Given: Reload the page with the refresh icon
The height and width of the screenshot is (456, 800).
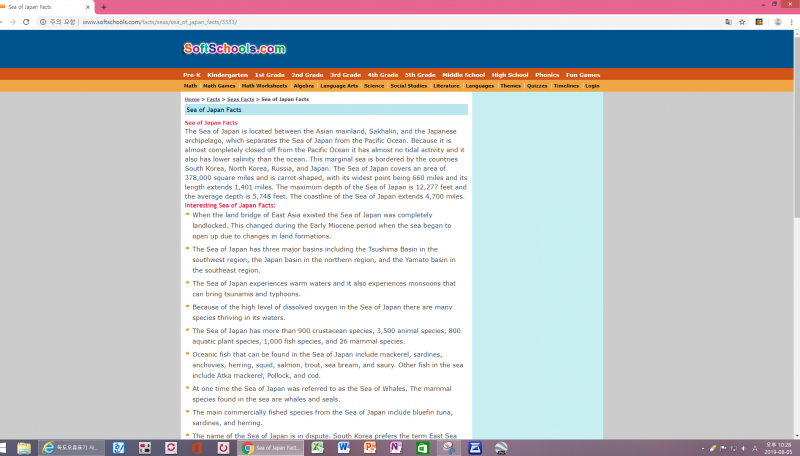Looking at the screenshot, I should (26, 21).
